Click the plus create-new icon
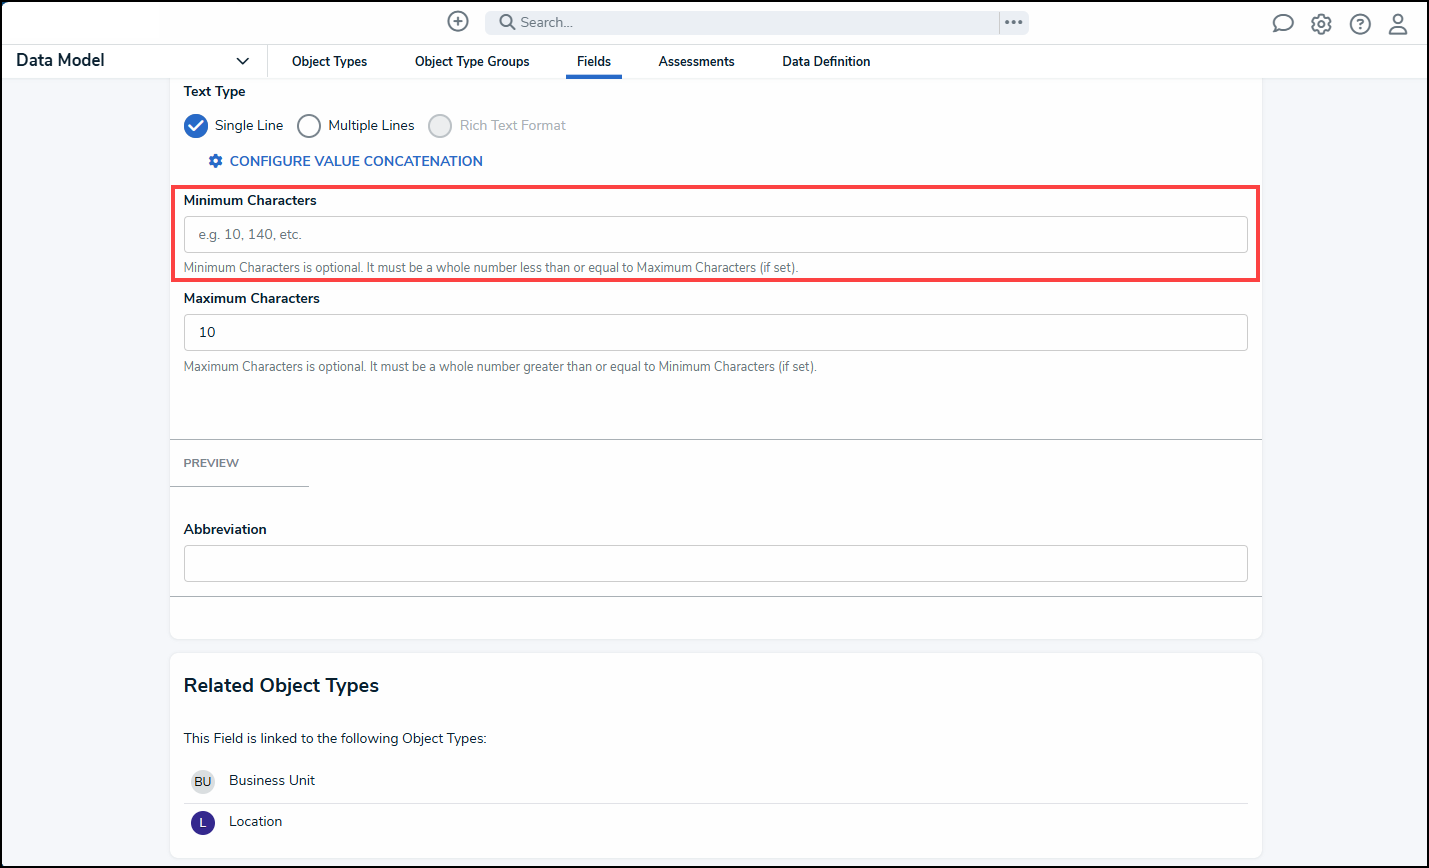 click(x=458, y=22)
